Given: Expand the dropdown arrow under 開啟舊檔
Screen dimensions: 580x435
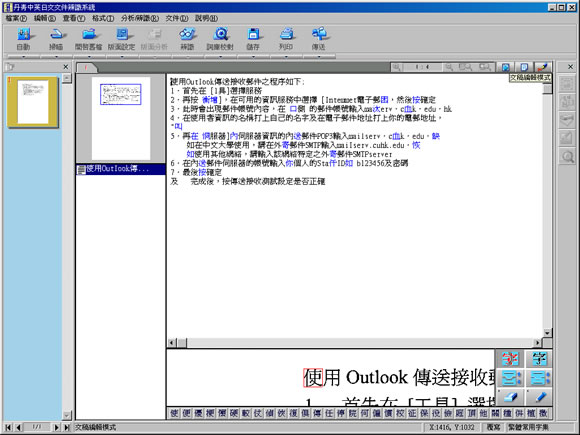Looking at the screenshot, I should click(89, 57).
